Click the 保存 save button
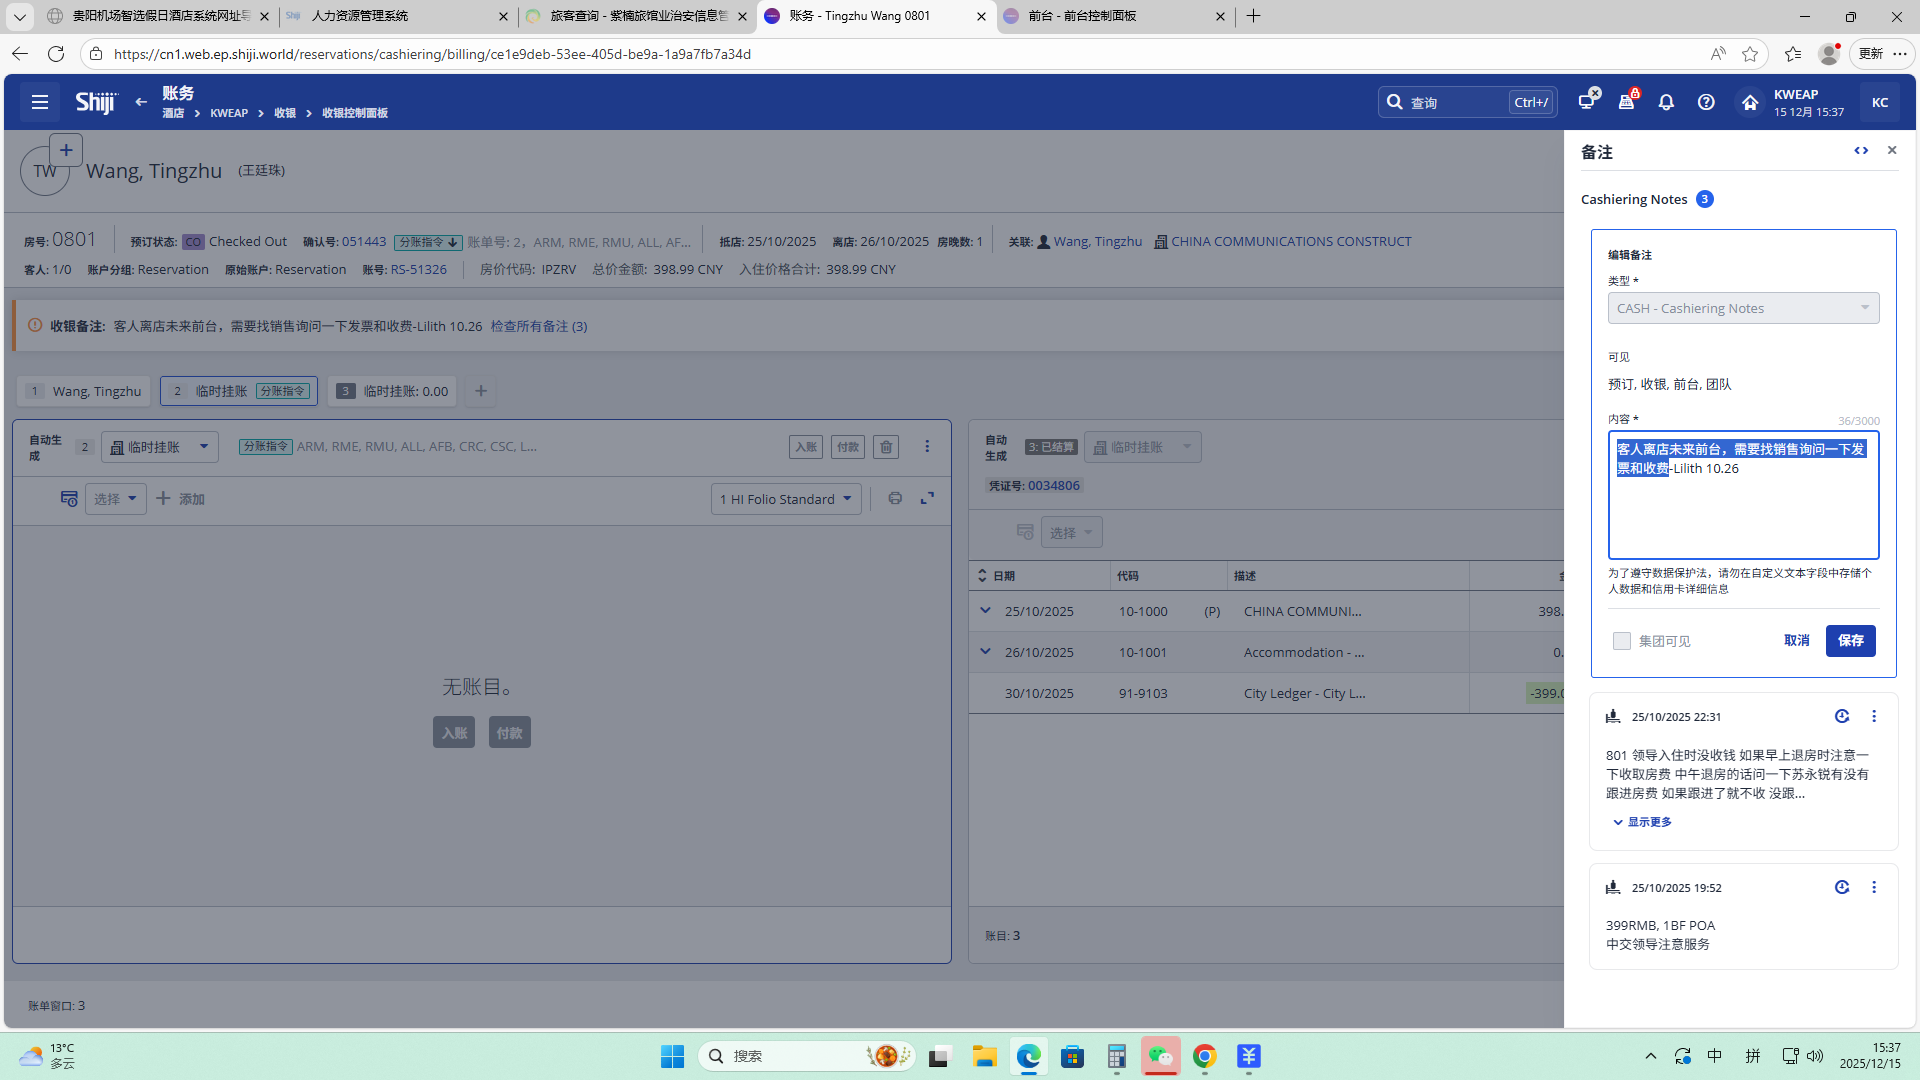This screenshot has height=1080, width=1920. (x=1850, y=641)
